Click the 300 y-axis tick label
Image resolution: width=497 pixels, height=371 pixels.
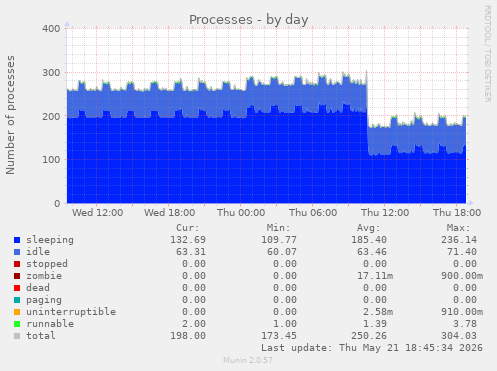tap(51, 73)
